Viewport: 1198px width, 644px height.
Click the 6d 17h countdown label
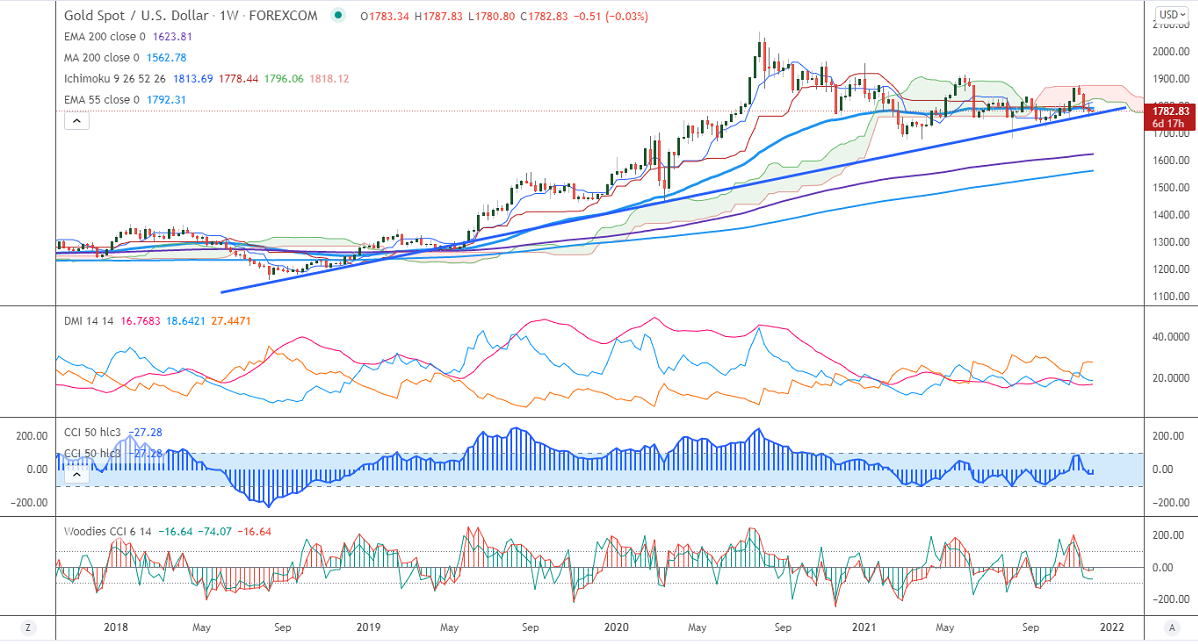pos(1168,124)
